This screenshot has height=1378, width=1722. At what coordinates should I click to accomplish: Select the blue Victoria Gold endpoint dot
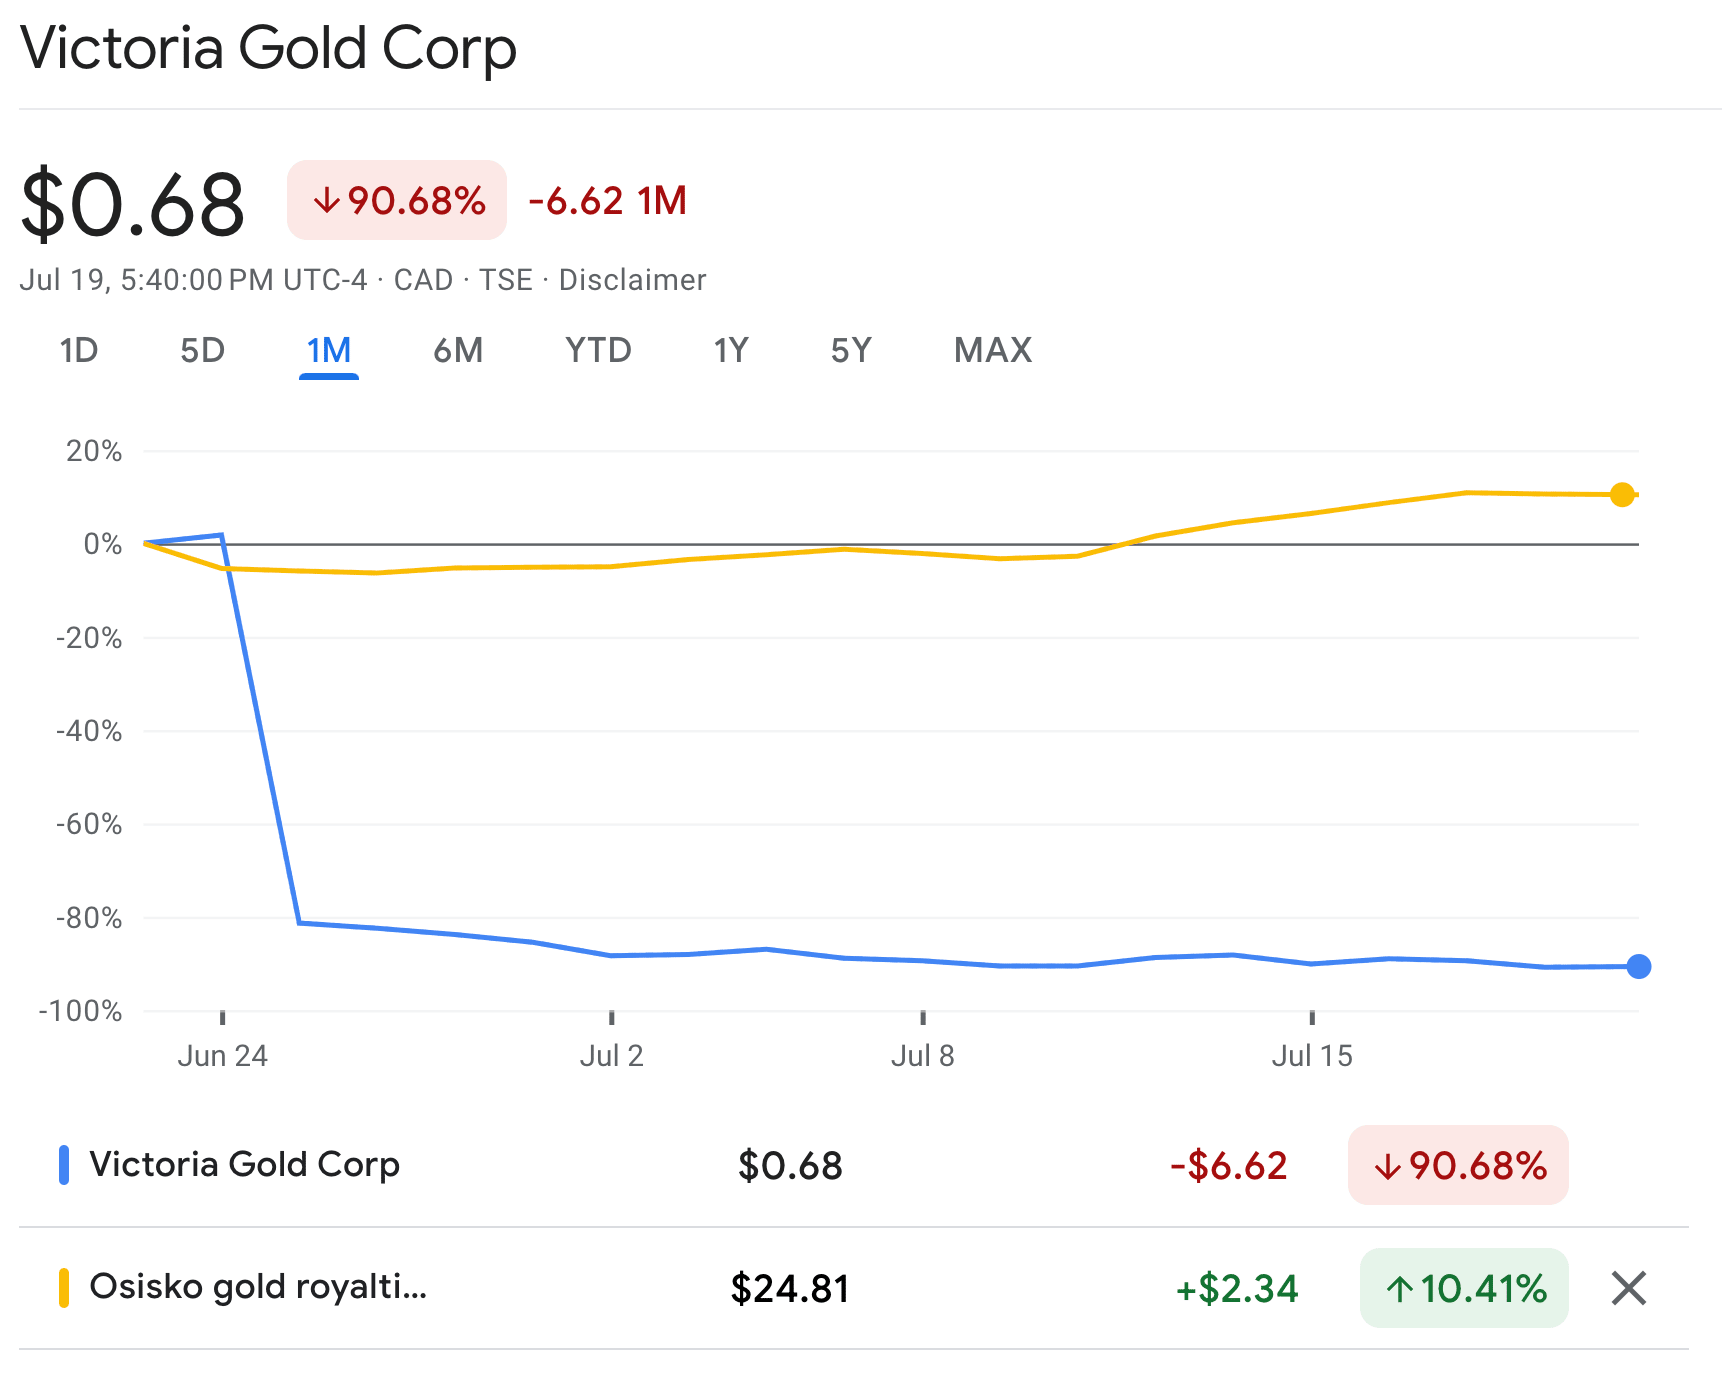click(1638, 966)
